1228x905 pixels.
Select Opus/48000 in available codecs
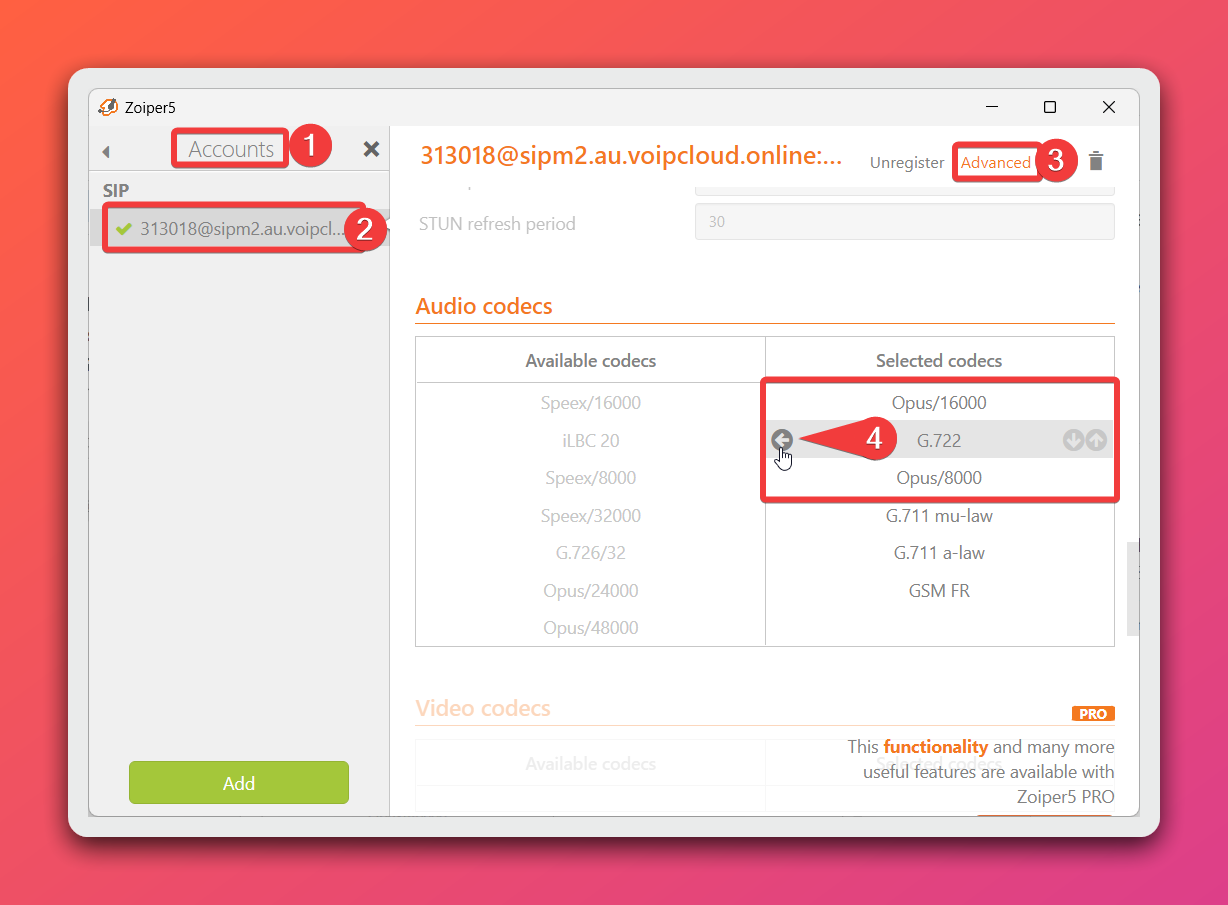(x=591, y=628)
